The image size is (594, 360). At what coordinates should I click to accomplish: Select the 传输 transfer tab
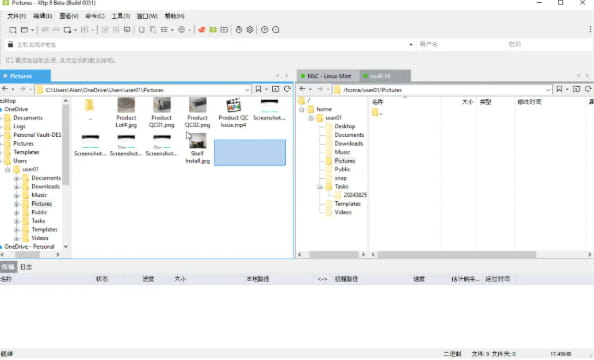pyautogui.click(x=8, y=267)
